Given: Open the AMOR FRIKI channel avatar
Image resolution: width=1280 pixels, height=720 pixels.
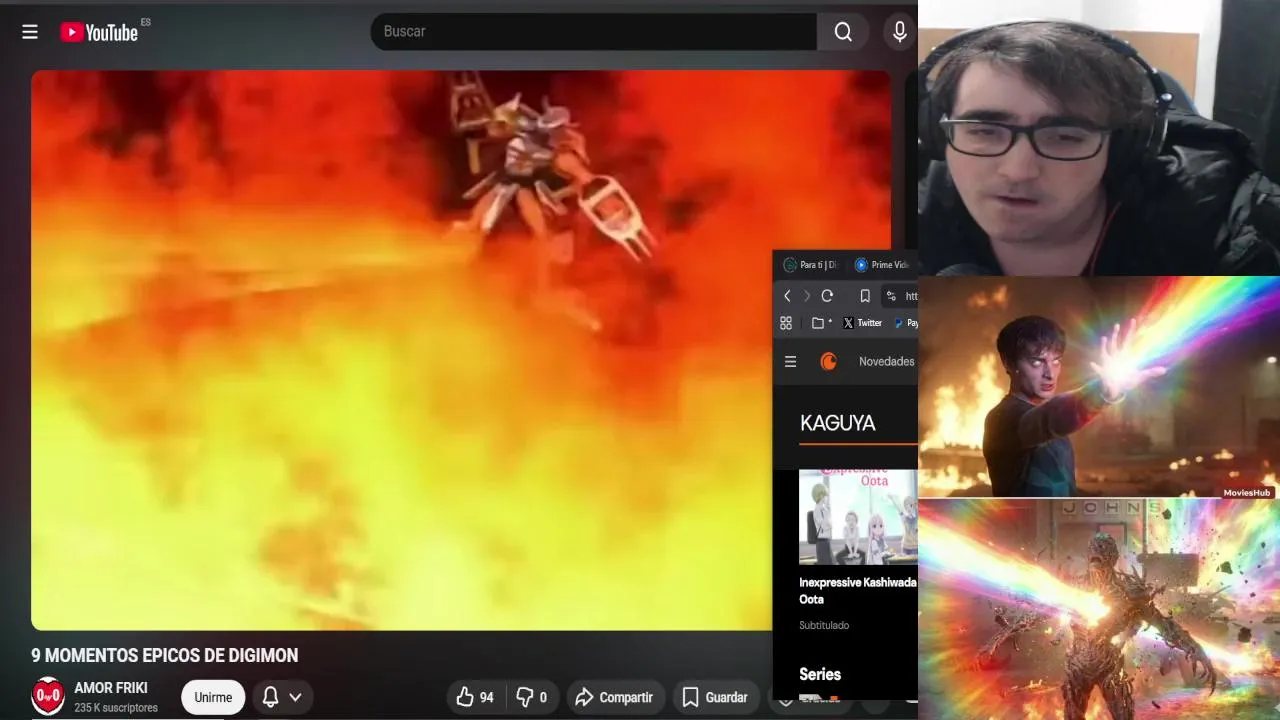Looking at the screenshot, I should click(x=48, y=696).
